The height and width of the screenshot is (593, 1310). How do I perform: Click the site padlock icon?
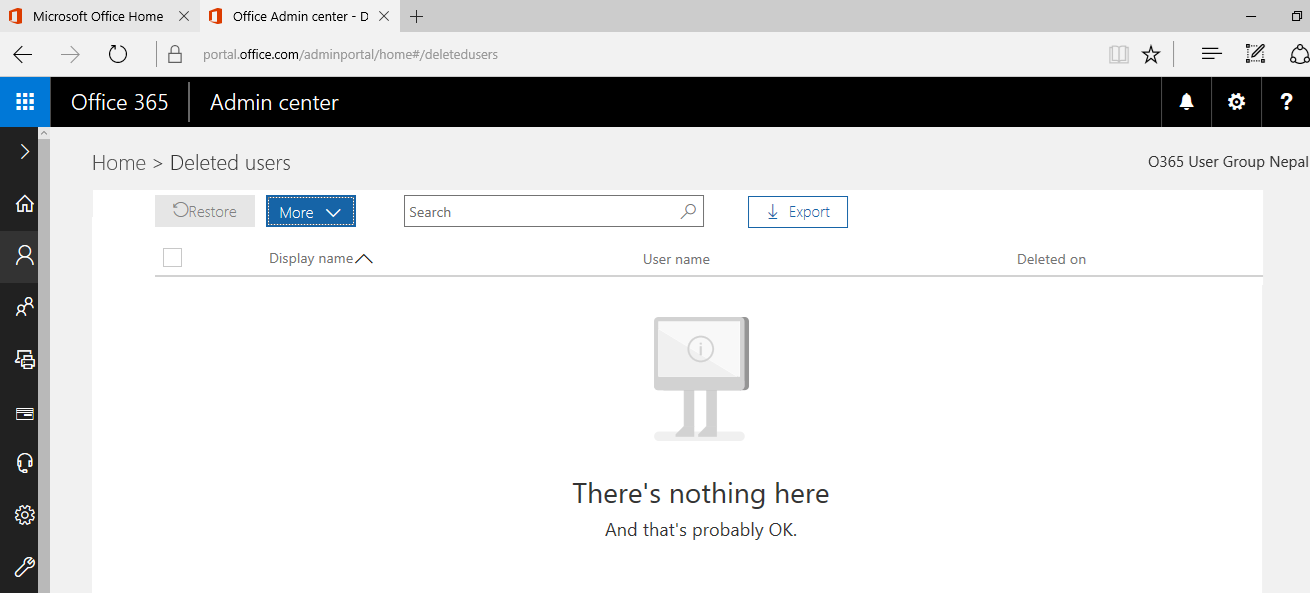coord(176,54)
